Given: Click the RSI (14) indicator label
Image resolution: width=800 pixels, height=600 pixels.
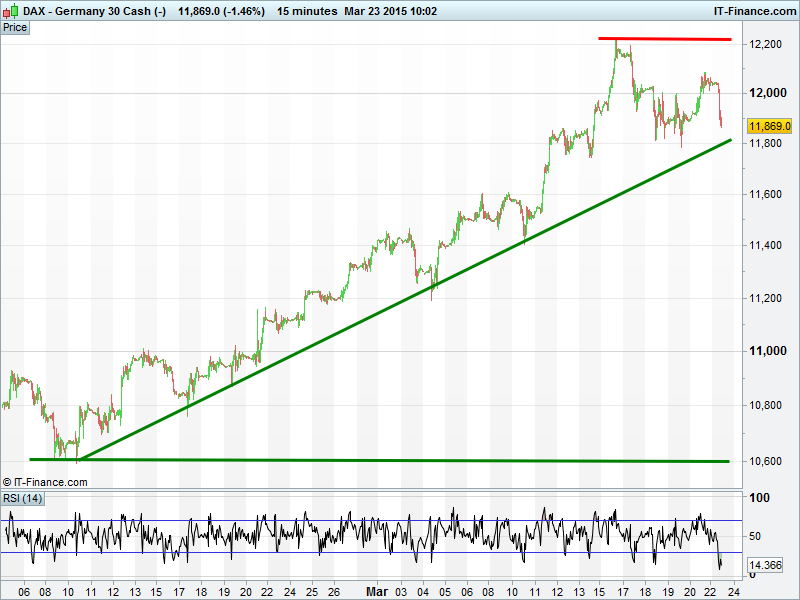Looking at the screenshot, I should pos(22,498).
